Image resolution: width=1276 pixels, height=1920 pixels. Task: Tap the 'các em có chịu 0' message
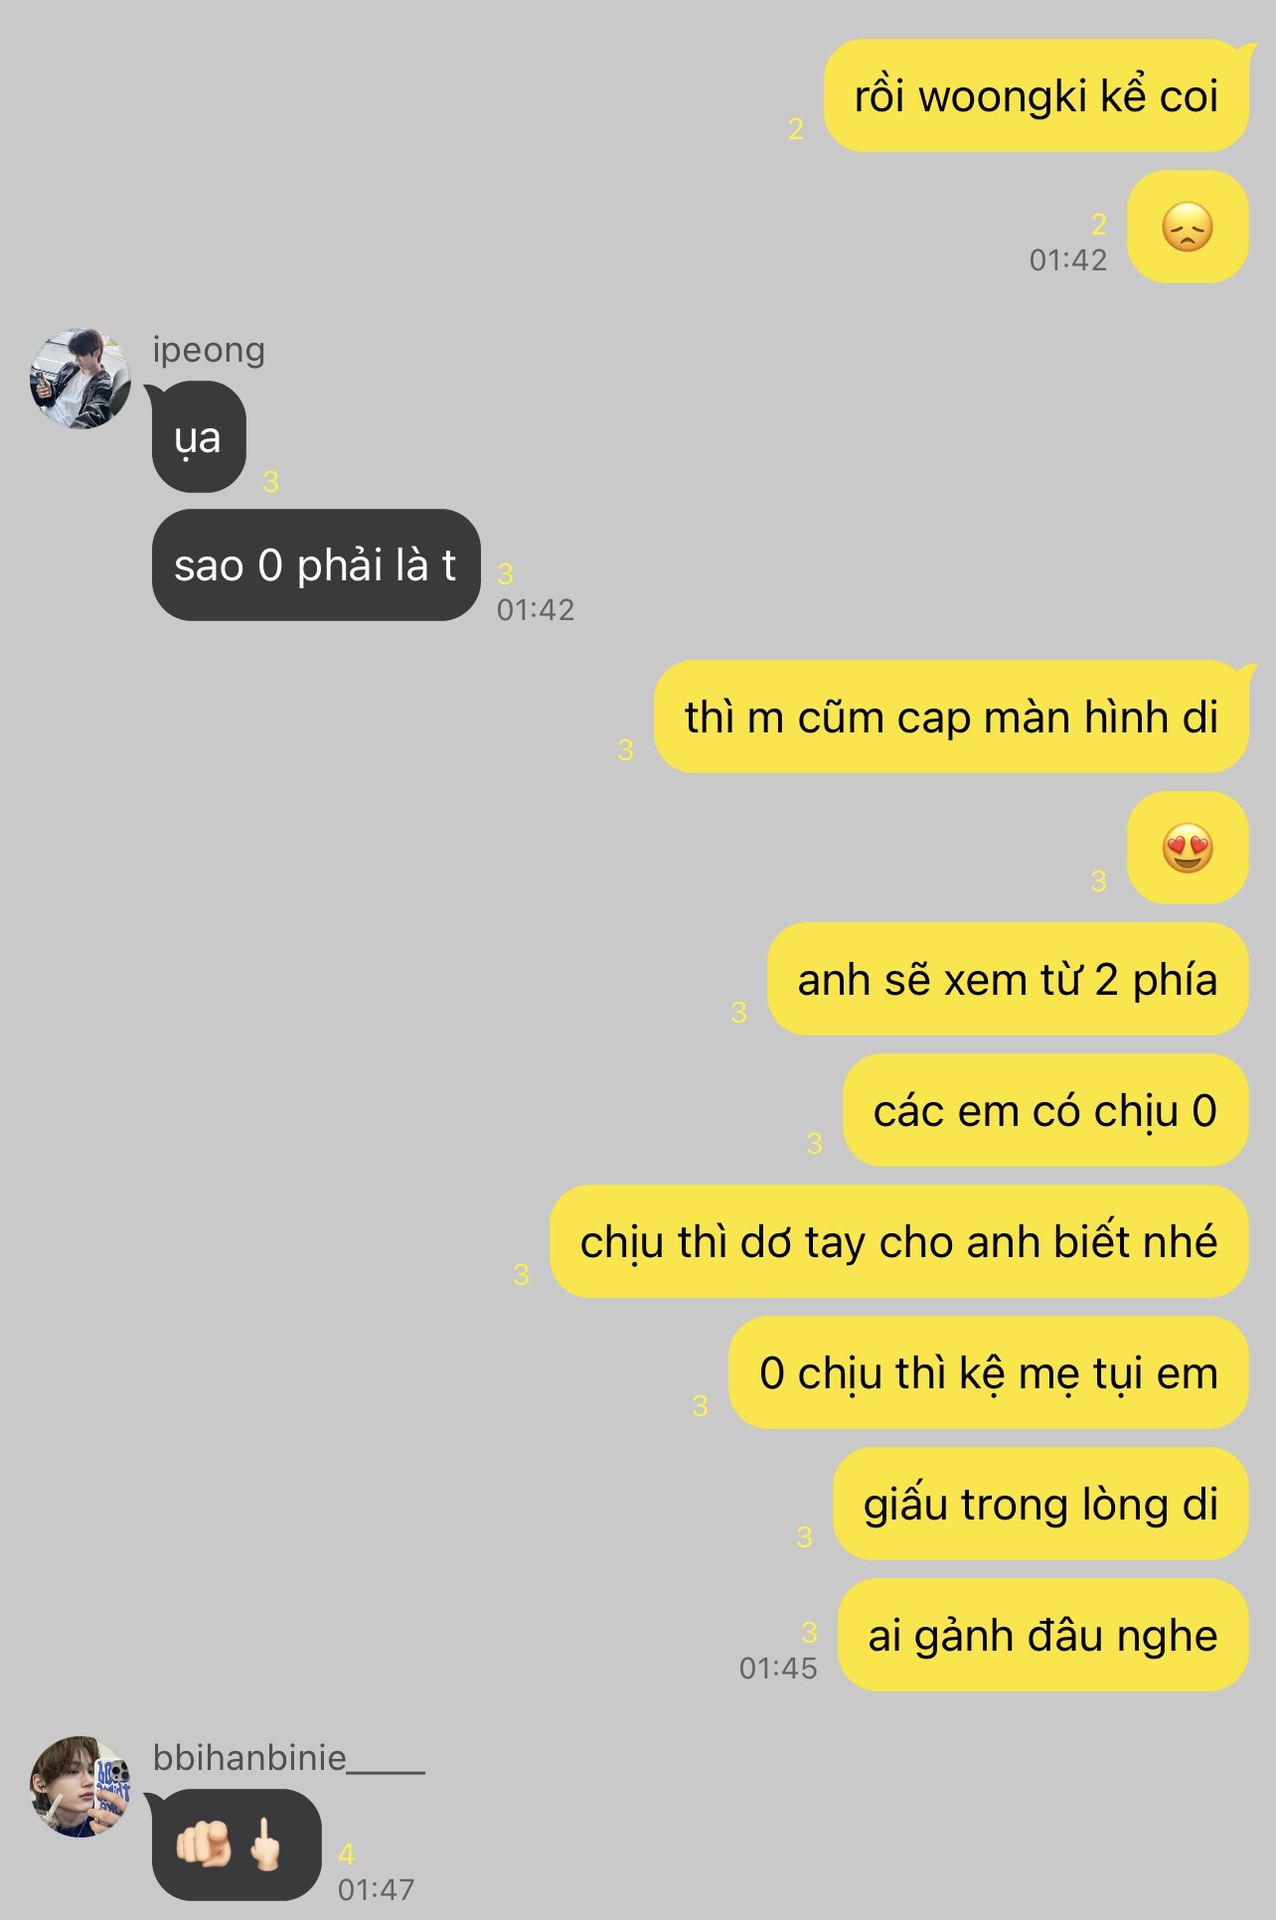pos(1045,1110)
